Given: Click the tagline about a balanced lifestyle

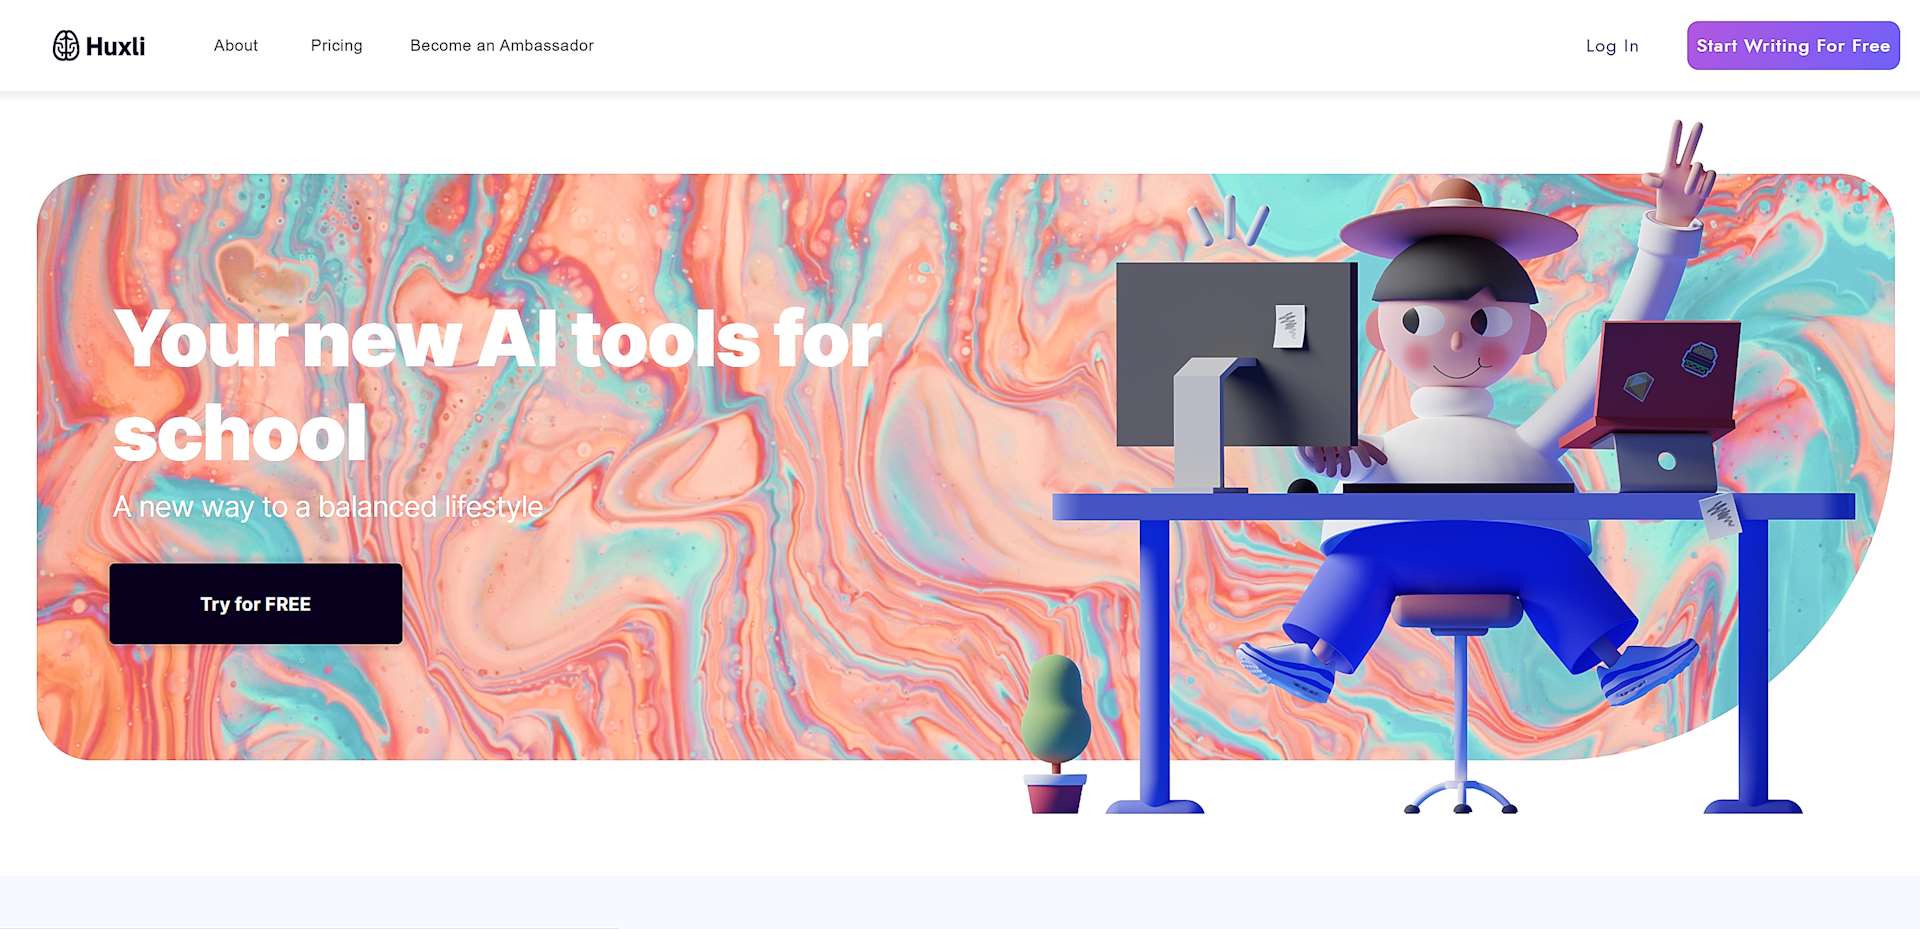Looking at the screenshot, I should pyautogui.click(x=327, y=507).
